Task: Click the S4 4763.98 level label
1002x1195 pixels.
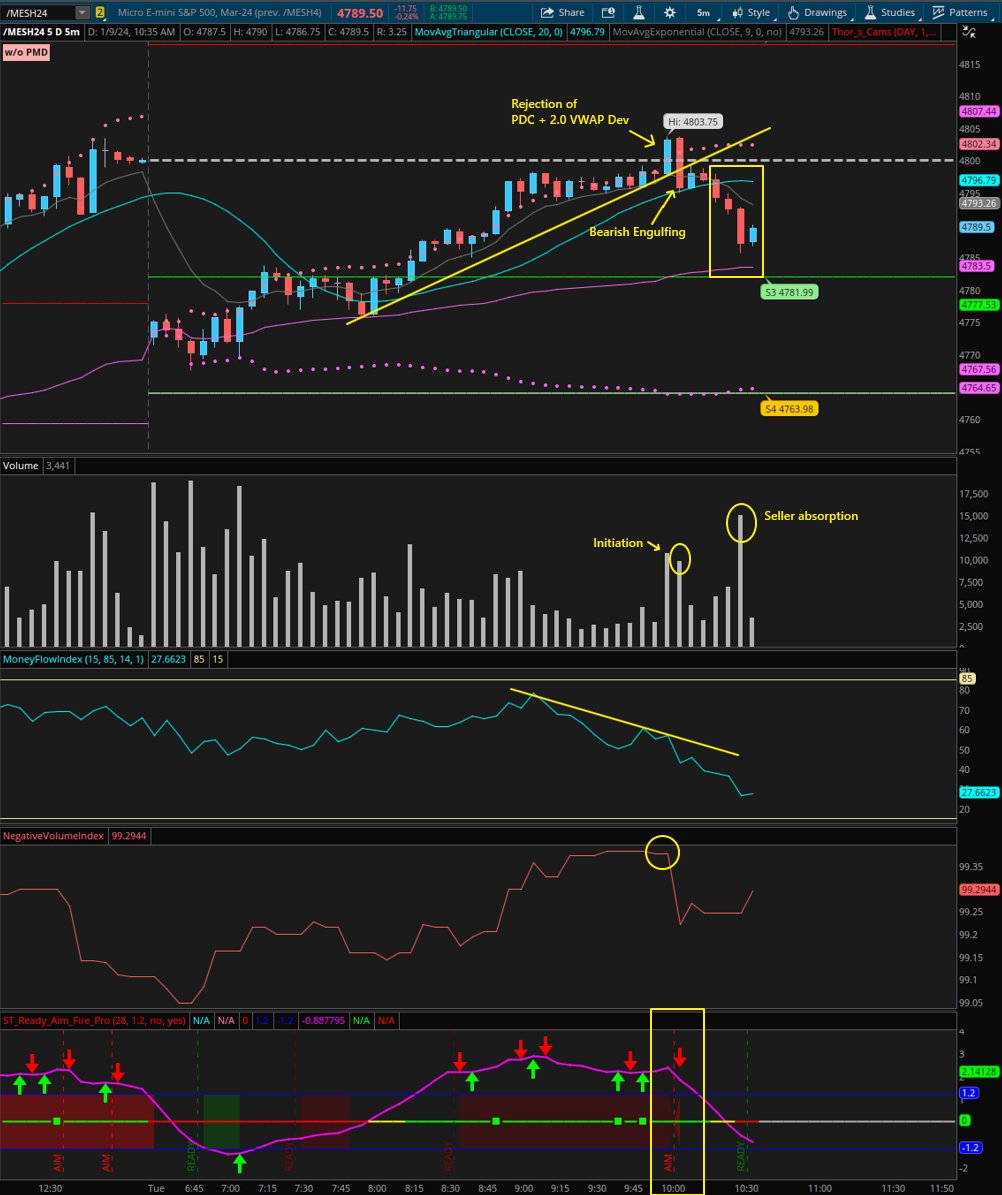Action: pos(789,408)
